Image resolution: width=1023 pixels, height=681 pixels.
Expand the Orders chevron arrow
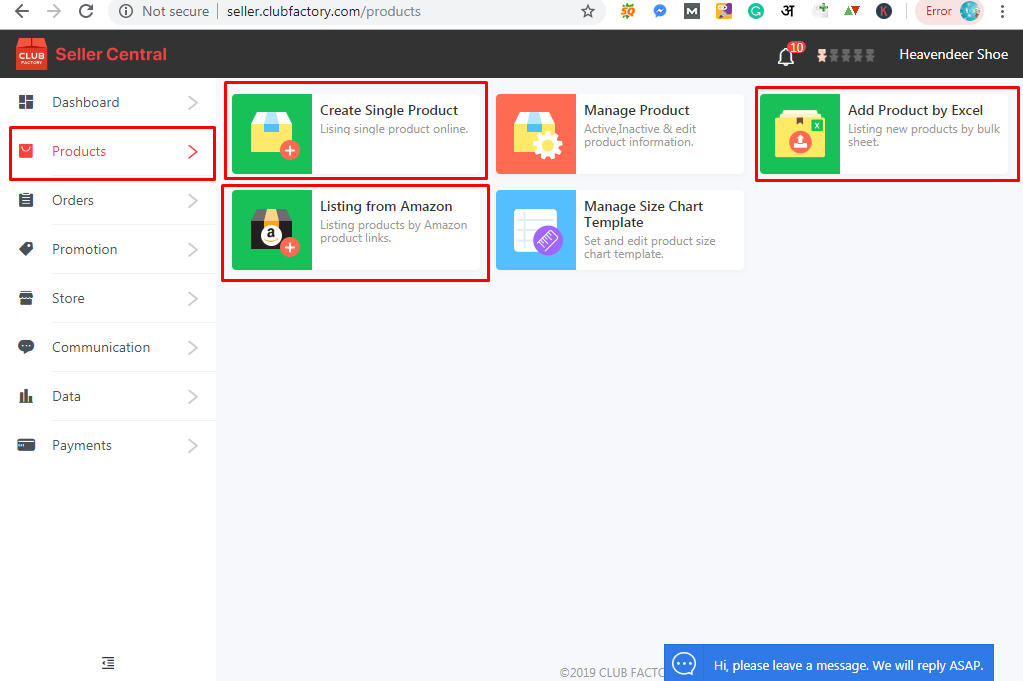click(193, 201)
